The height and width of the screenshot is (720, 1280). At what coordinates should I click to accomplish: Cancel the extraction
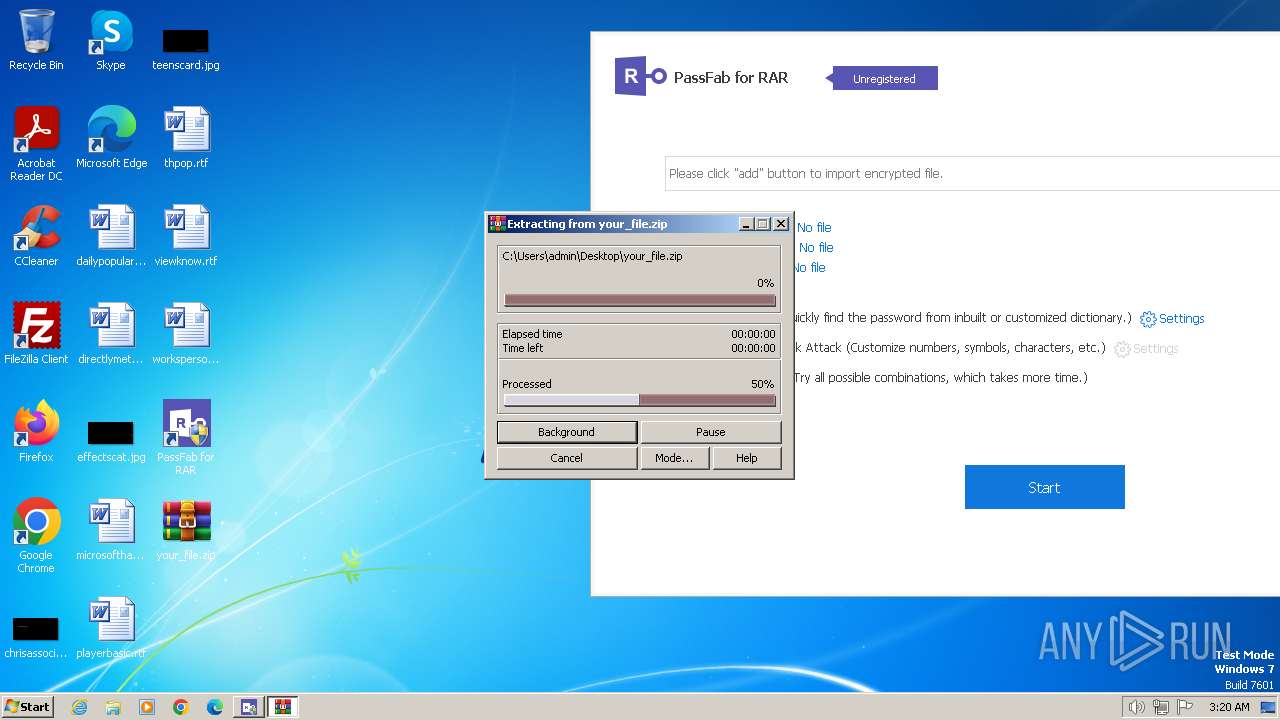566,458
